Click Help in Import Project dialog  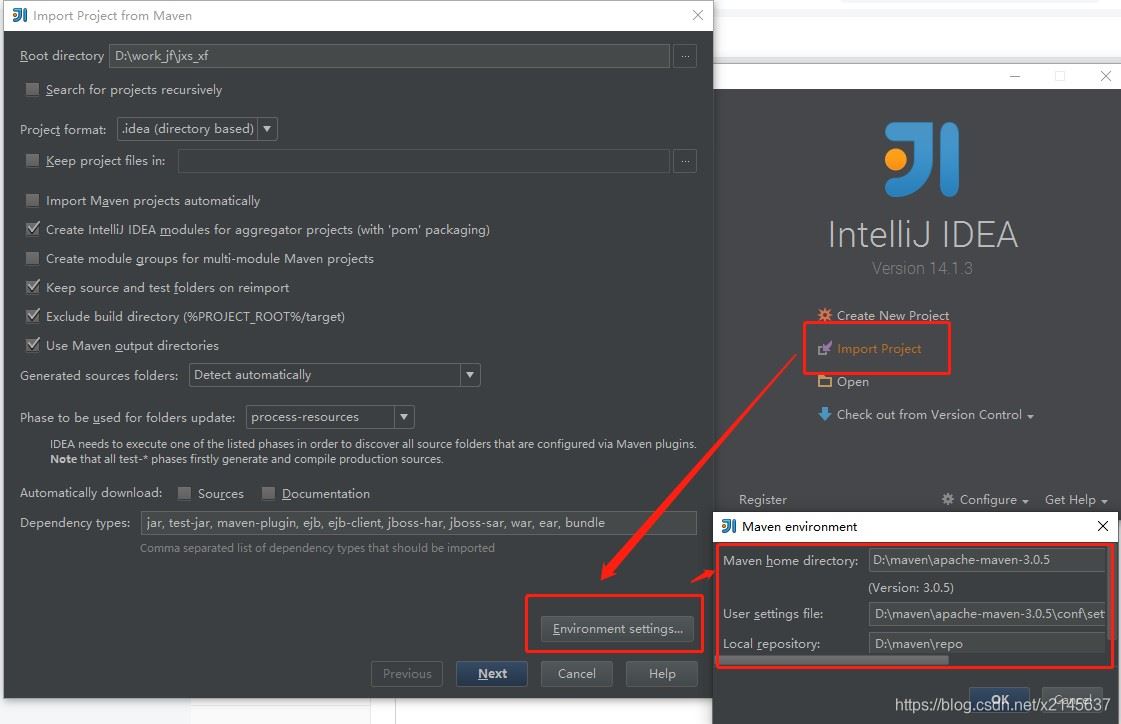662,673
